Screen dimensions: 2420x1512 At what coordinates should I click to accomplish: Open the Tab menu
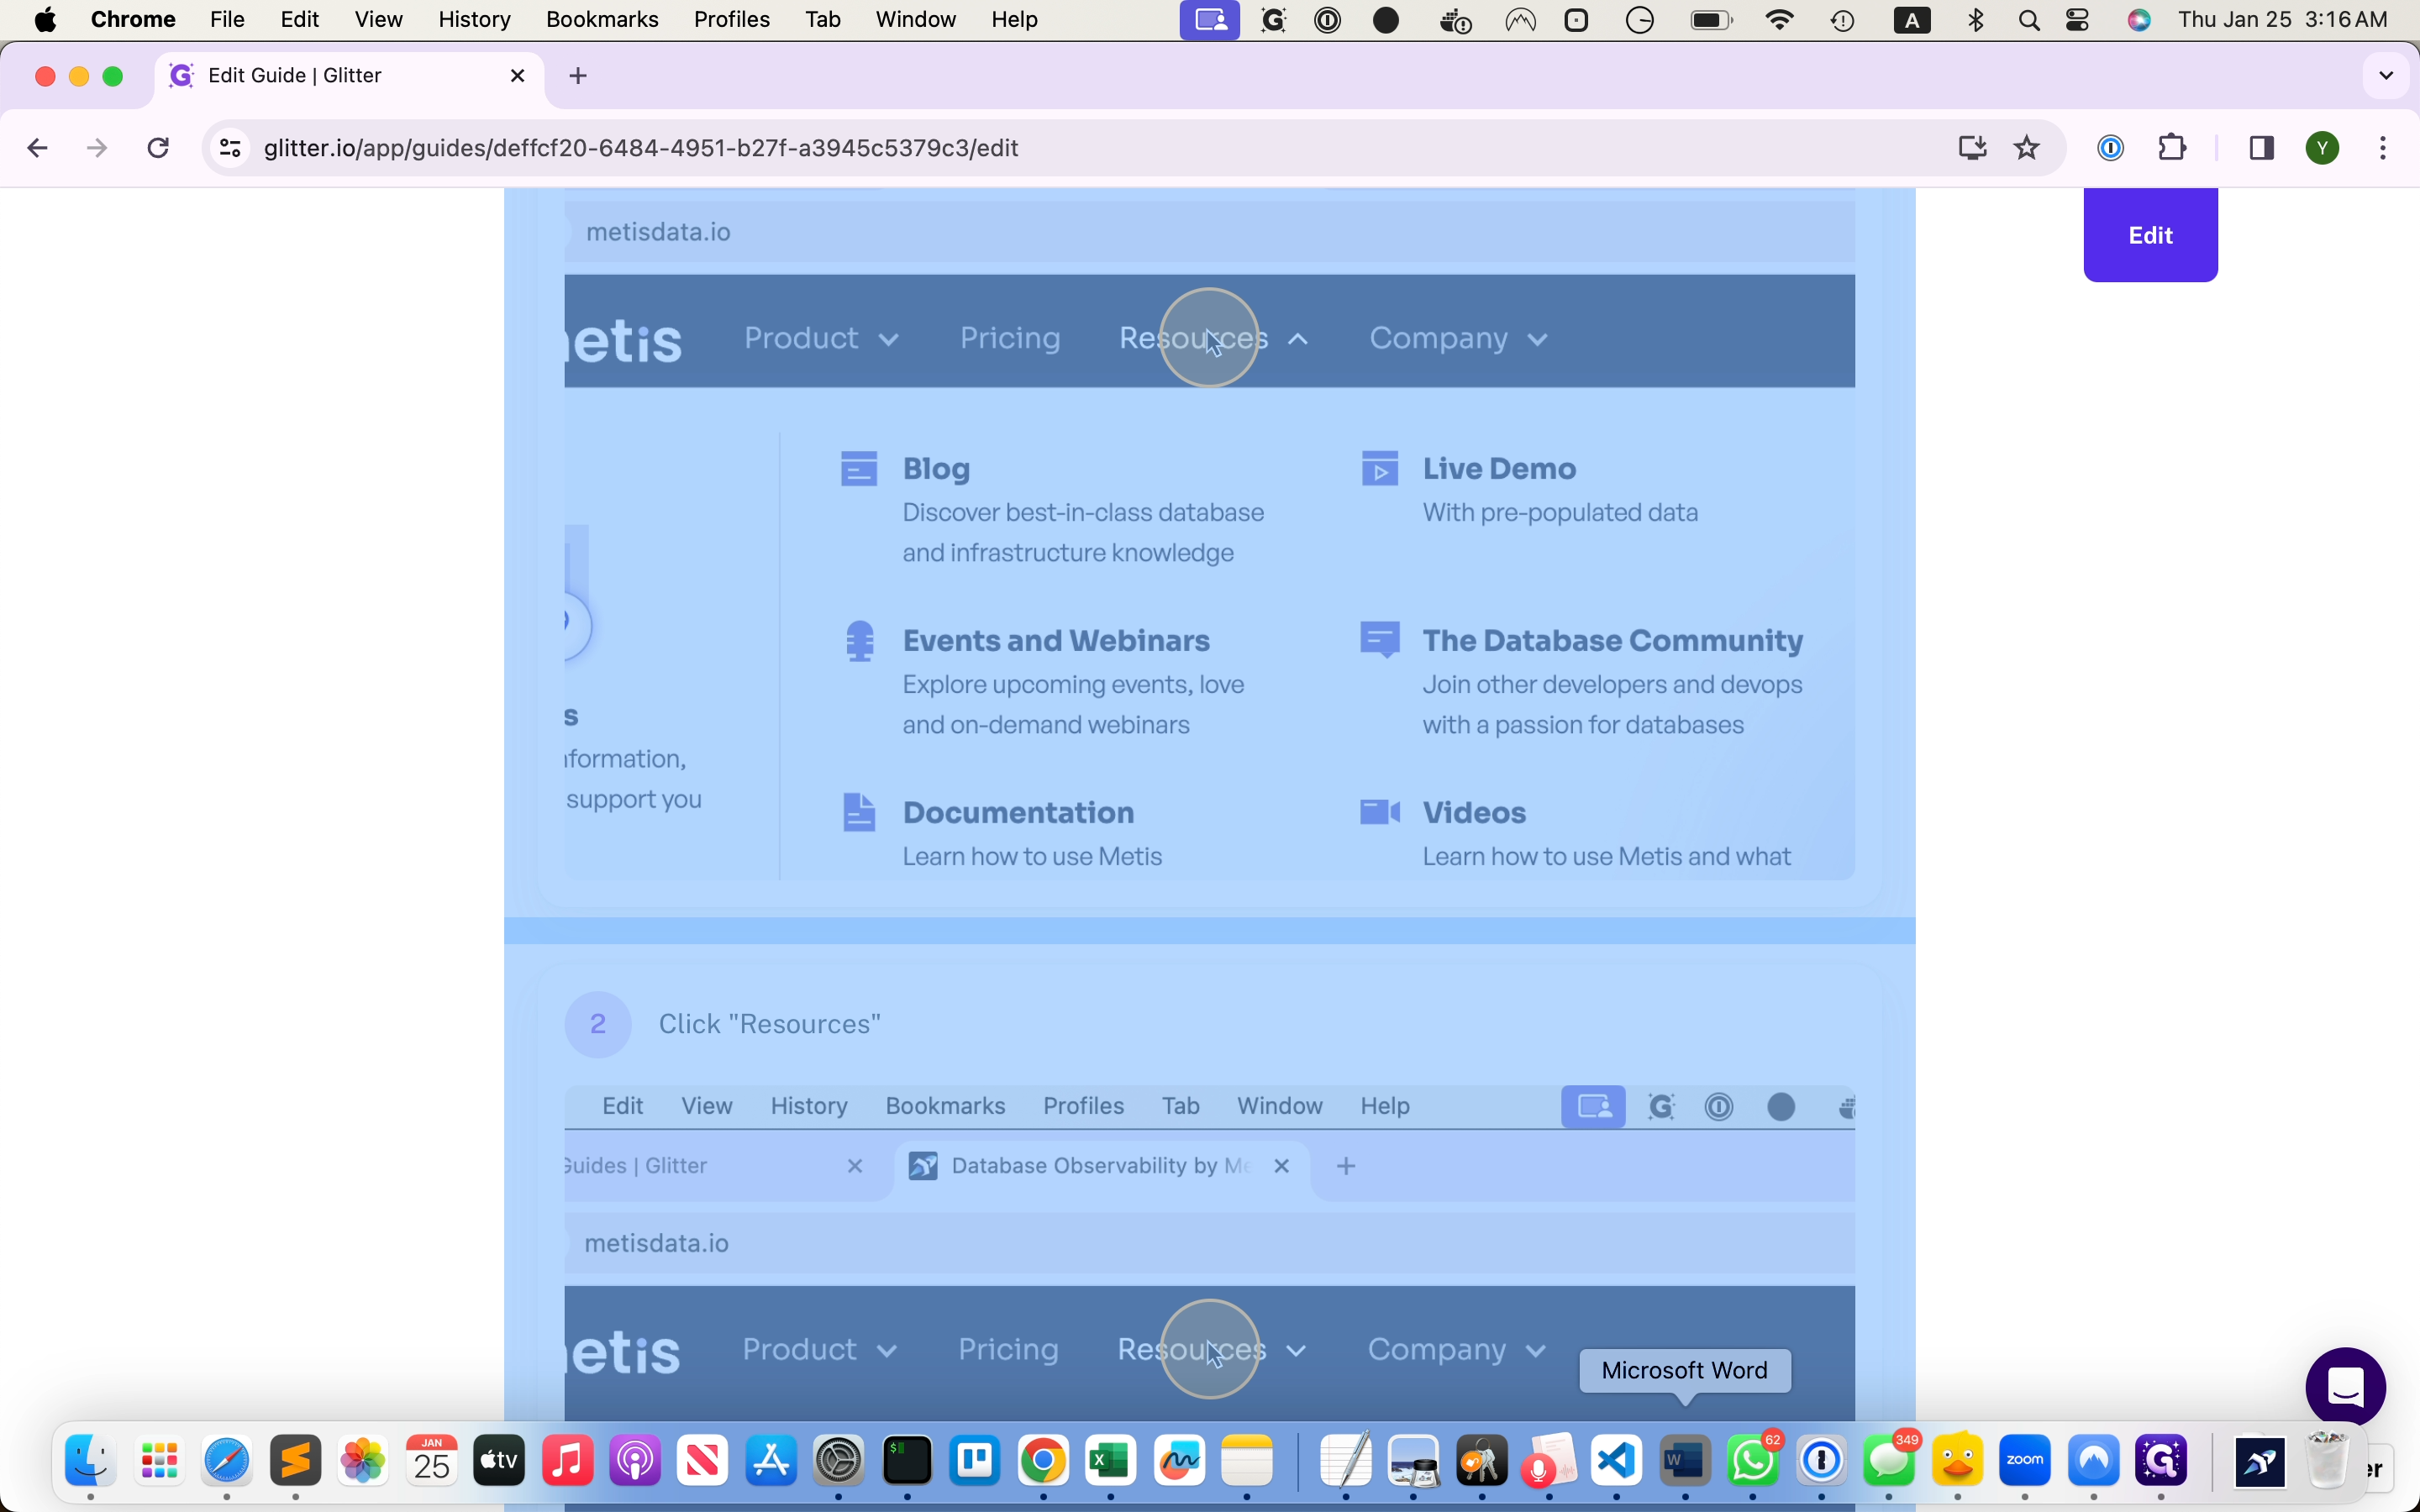tap(823, 20)
